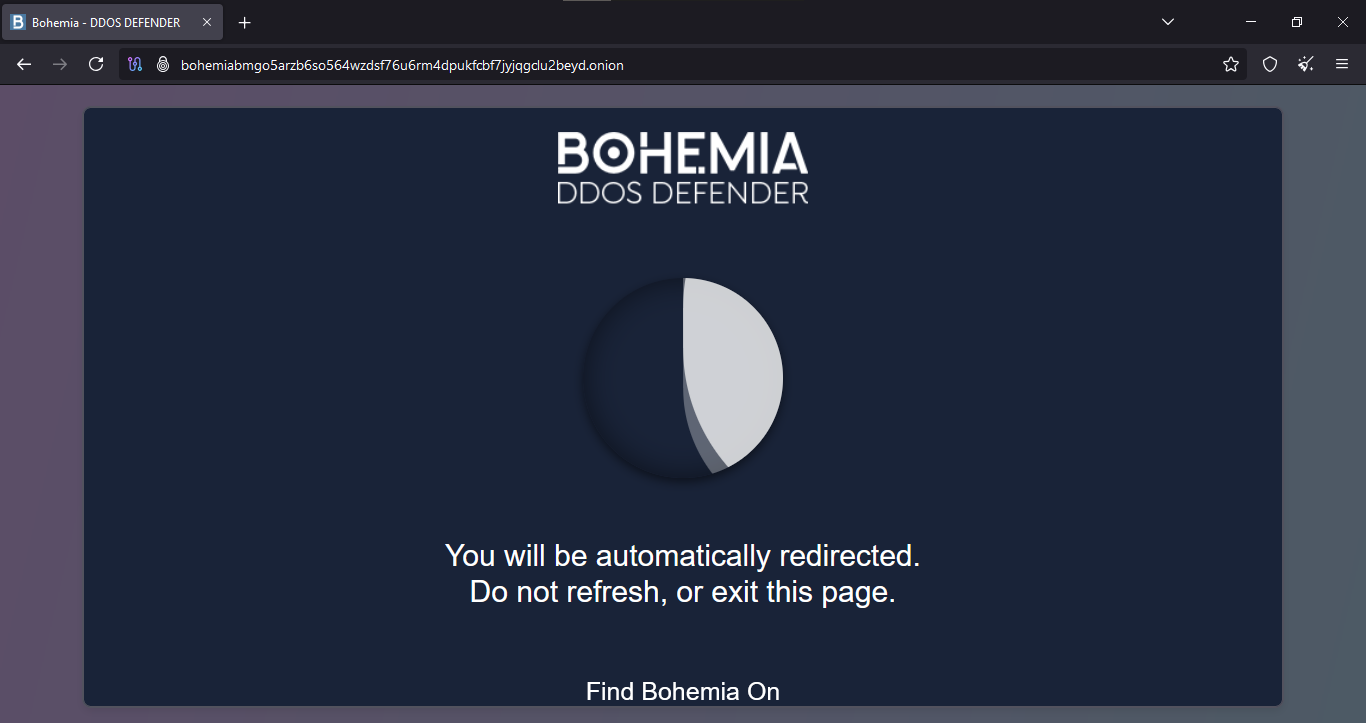Restore down the browser window
Image resolution: width=1366 pixels, height=723 pixels.
[1297, 22]
